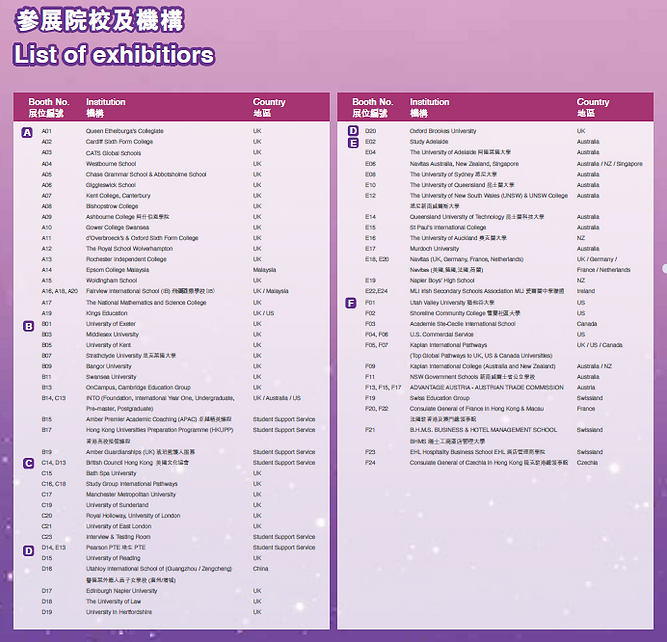Click booth number E18, E20
667x642 pixels.
(377, 260)
